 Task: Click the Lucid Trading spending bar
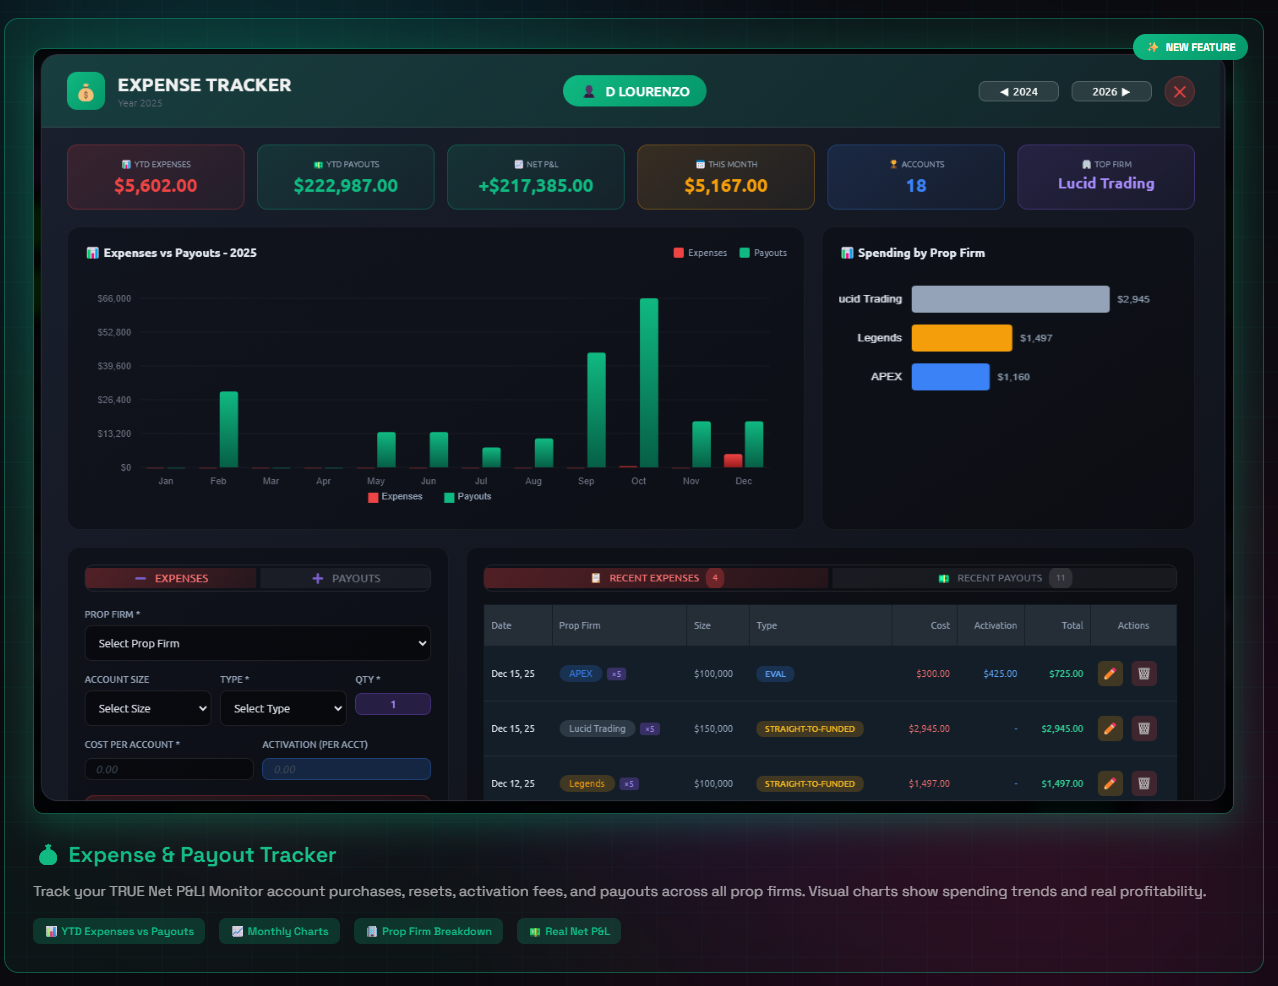pyautogui.click(x=1010, y=299)
